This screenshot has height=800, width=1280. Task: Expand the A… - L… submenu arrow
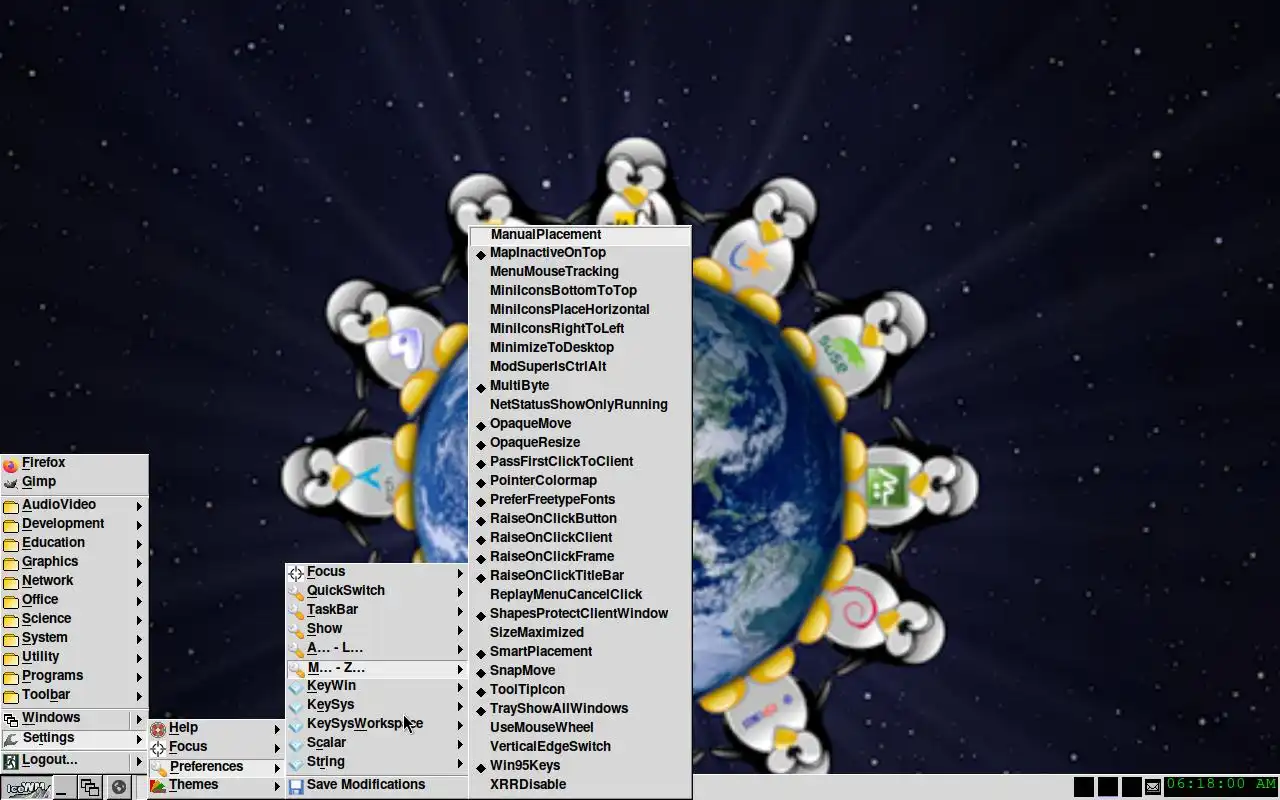(x=460, y=649)
